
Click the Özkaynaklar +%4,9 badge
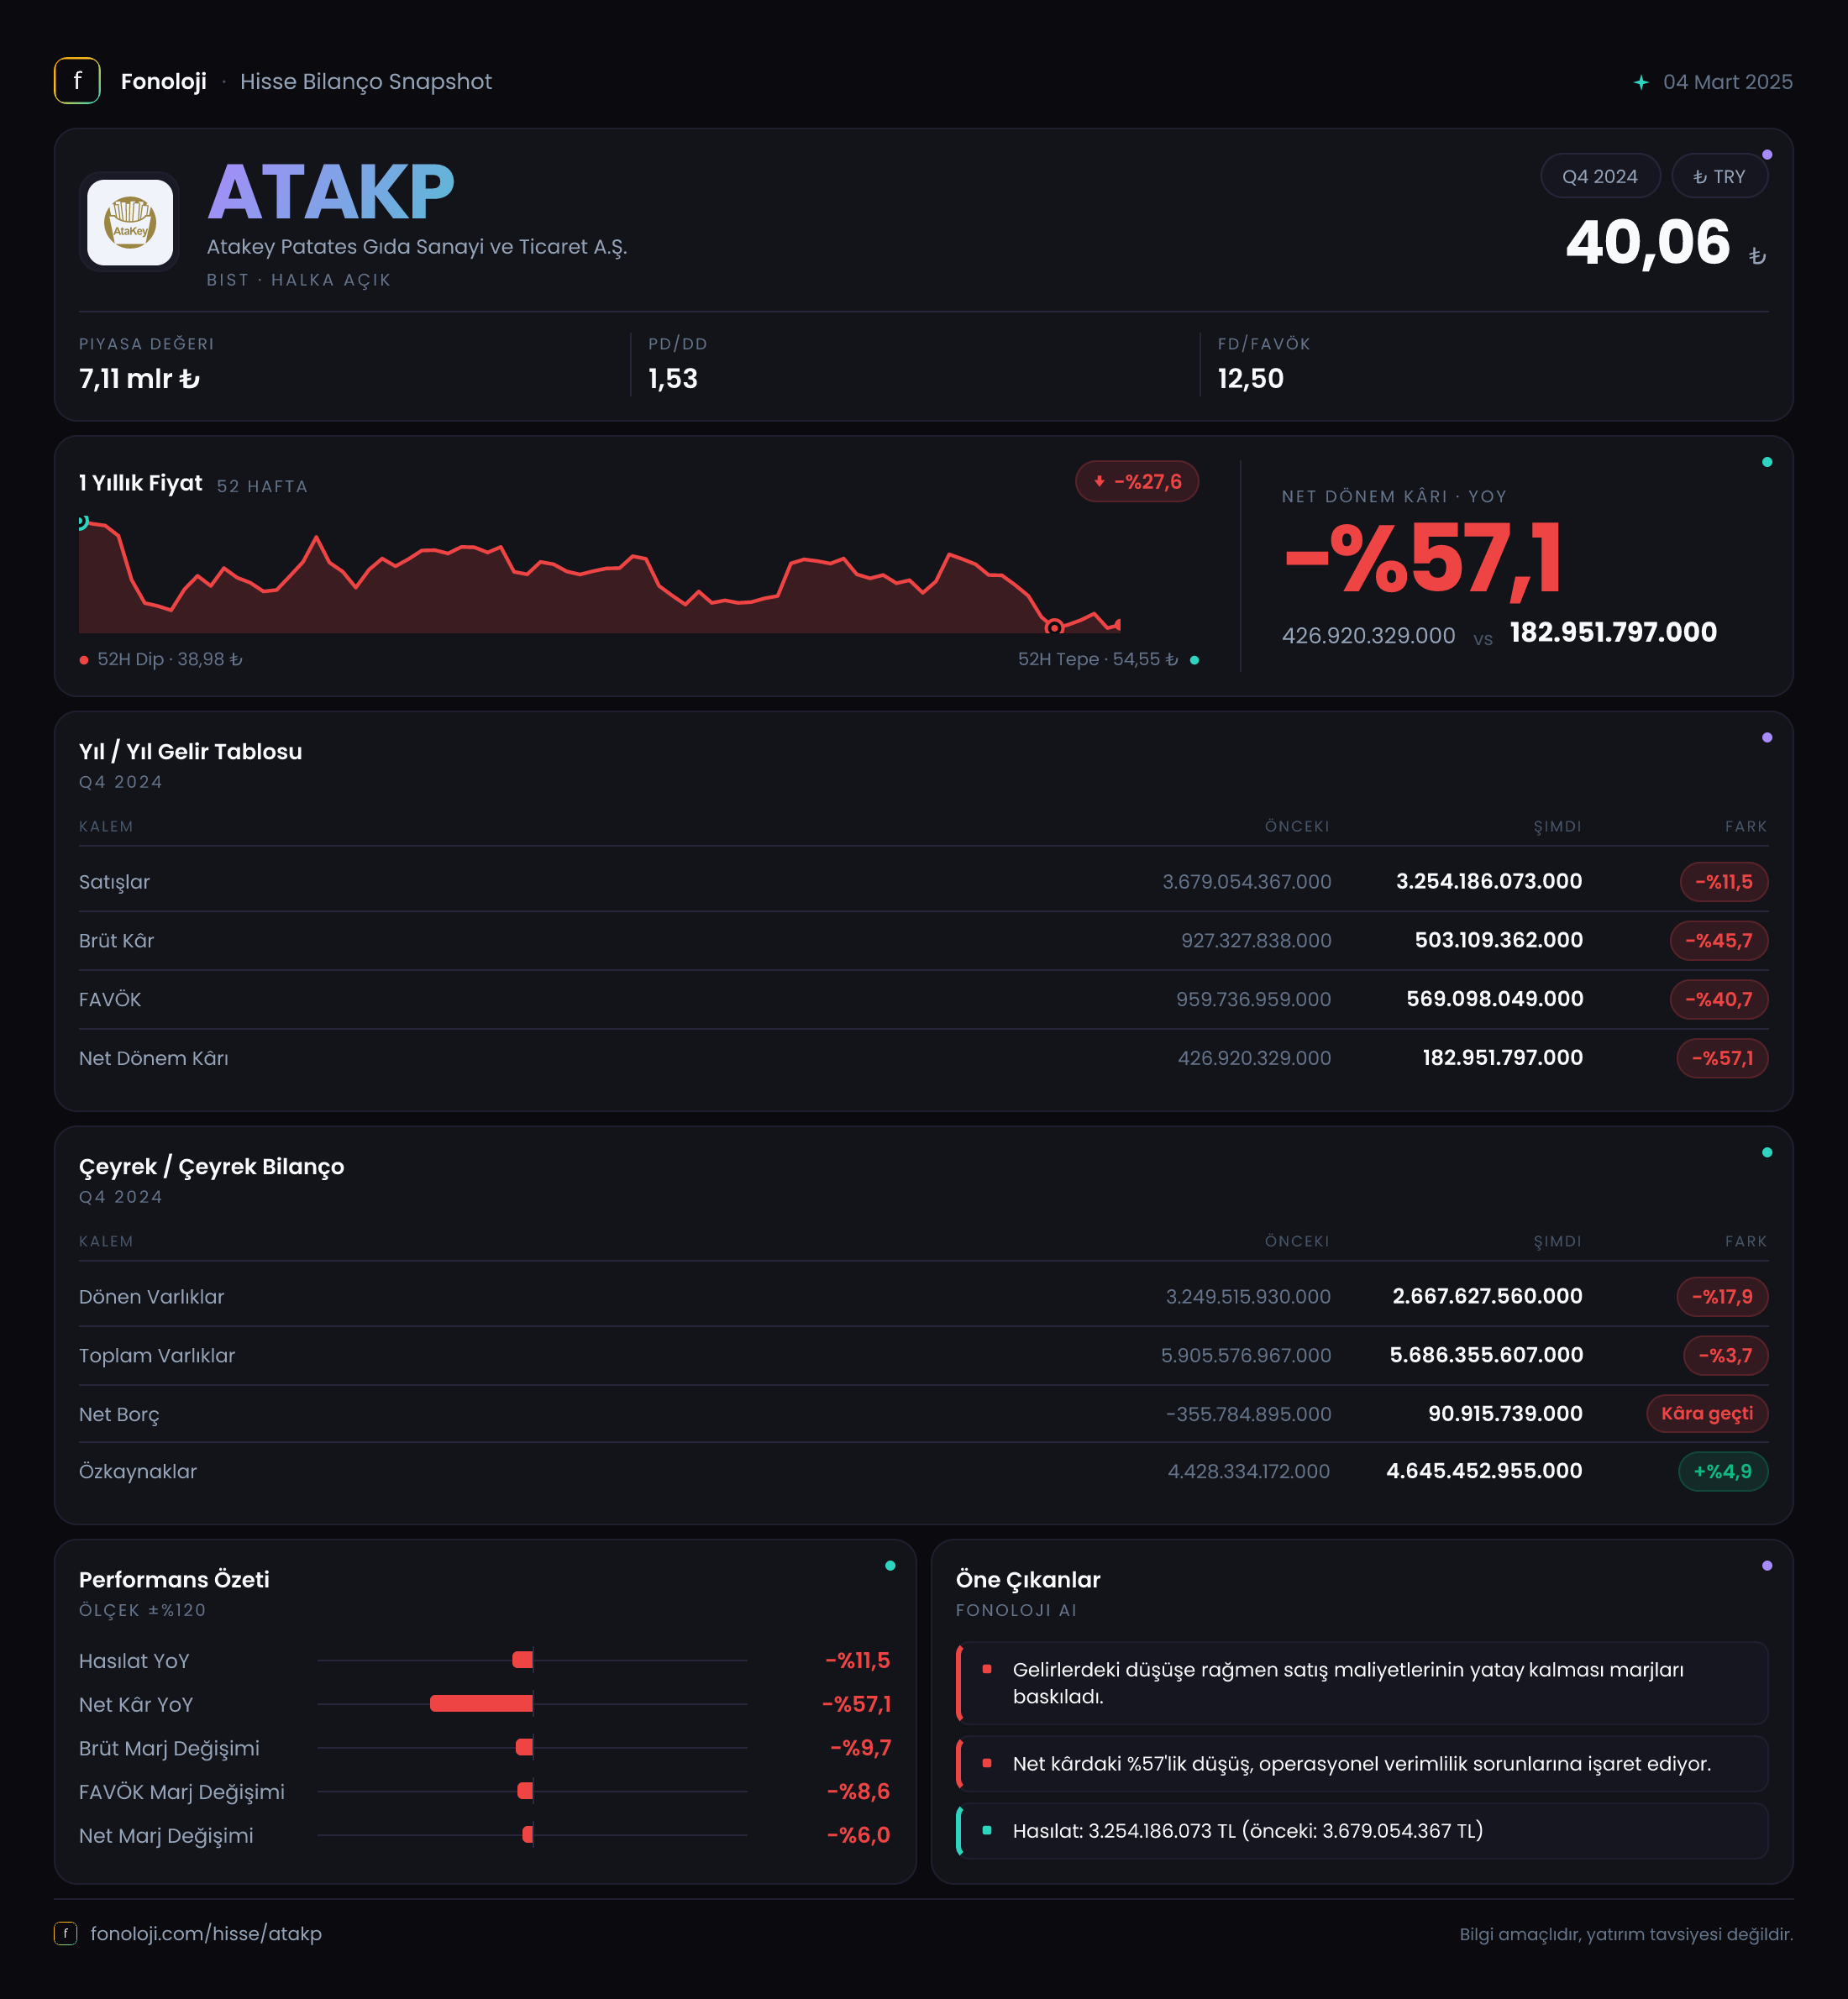tap(1722, 1471)
